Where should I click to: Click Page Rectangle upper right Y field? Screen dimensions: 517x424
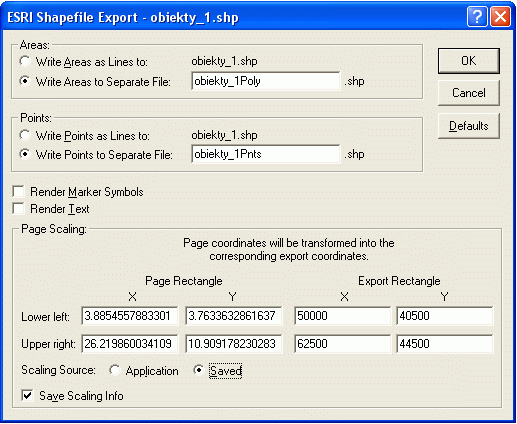tap(234, 344)
